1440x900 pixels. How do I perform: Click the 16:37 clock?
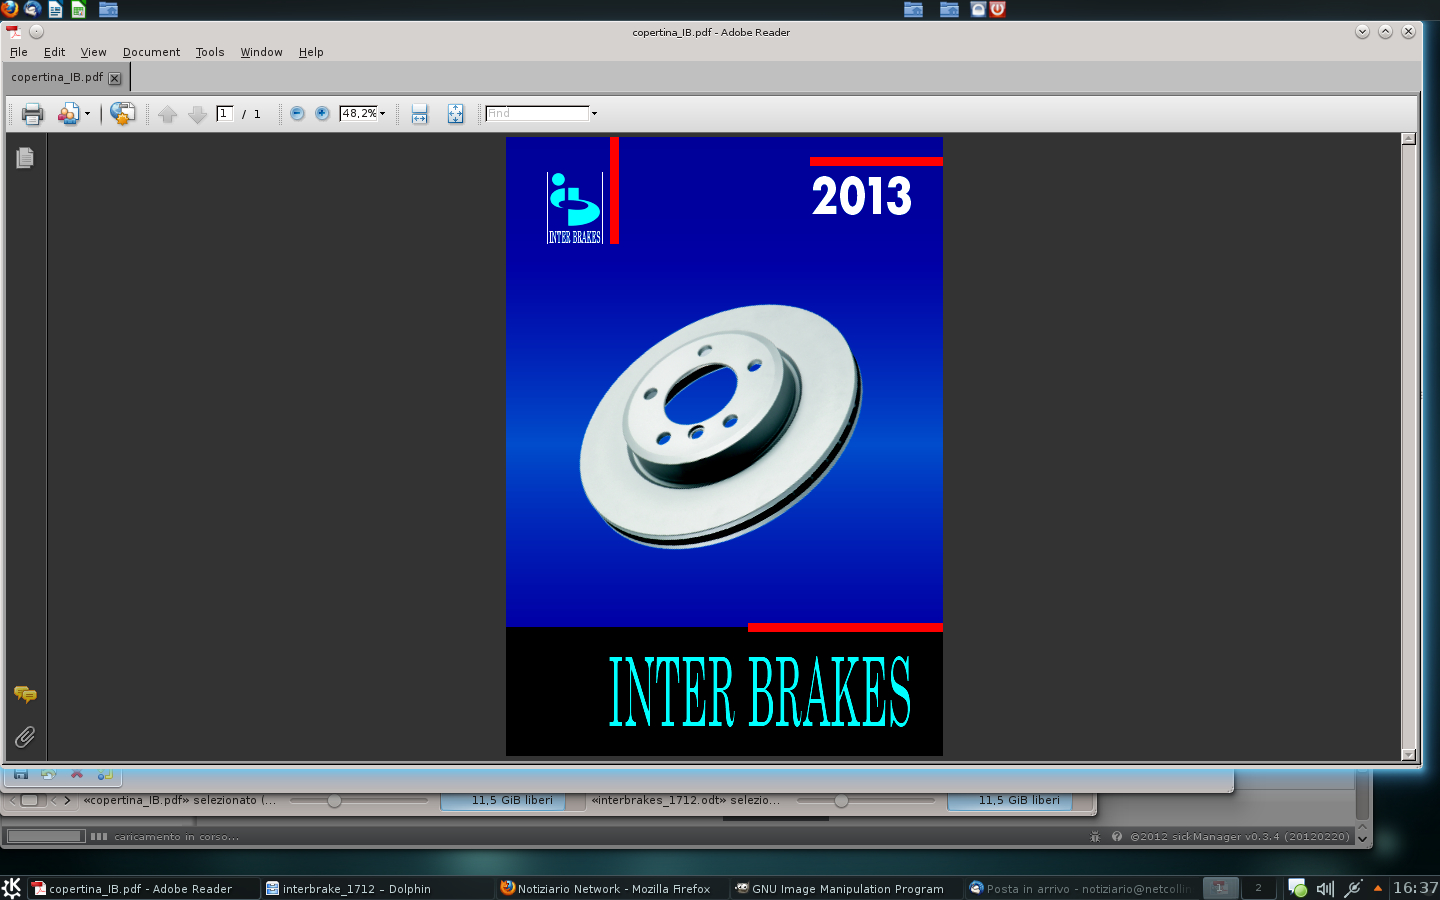point(1415,888)
